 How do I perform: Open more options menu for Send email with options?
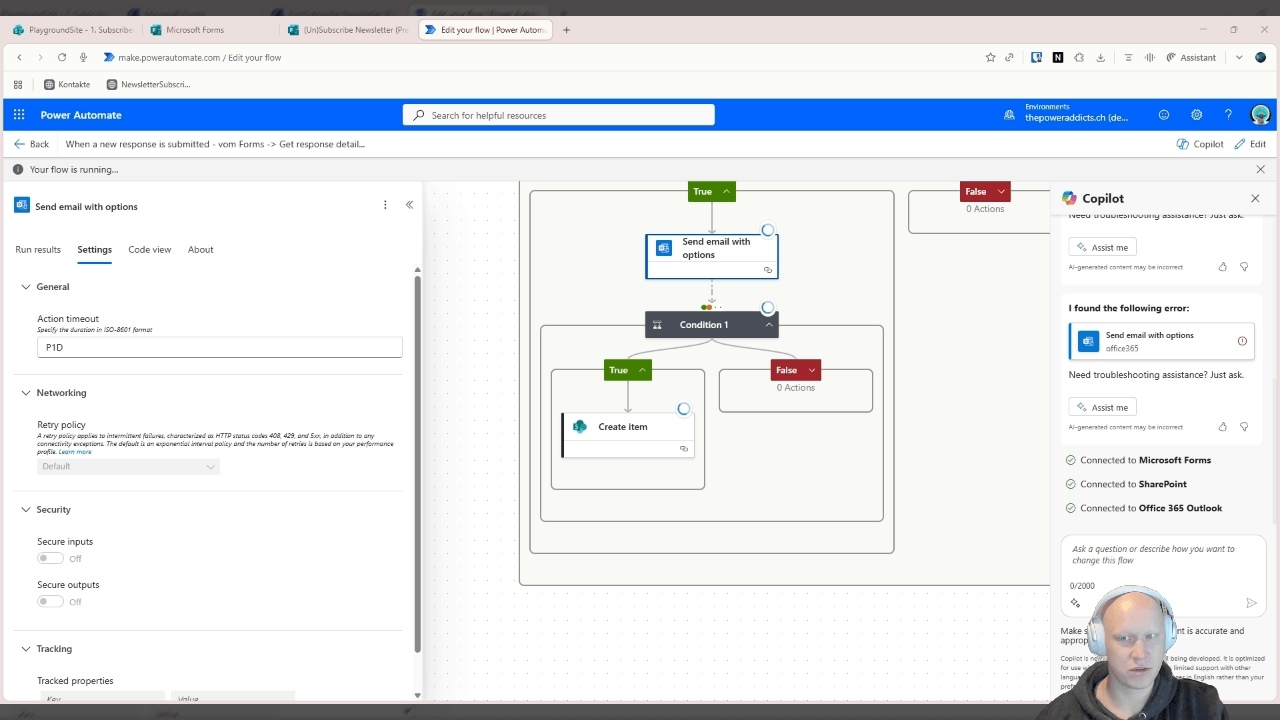(x=385, y=205)
